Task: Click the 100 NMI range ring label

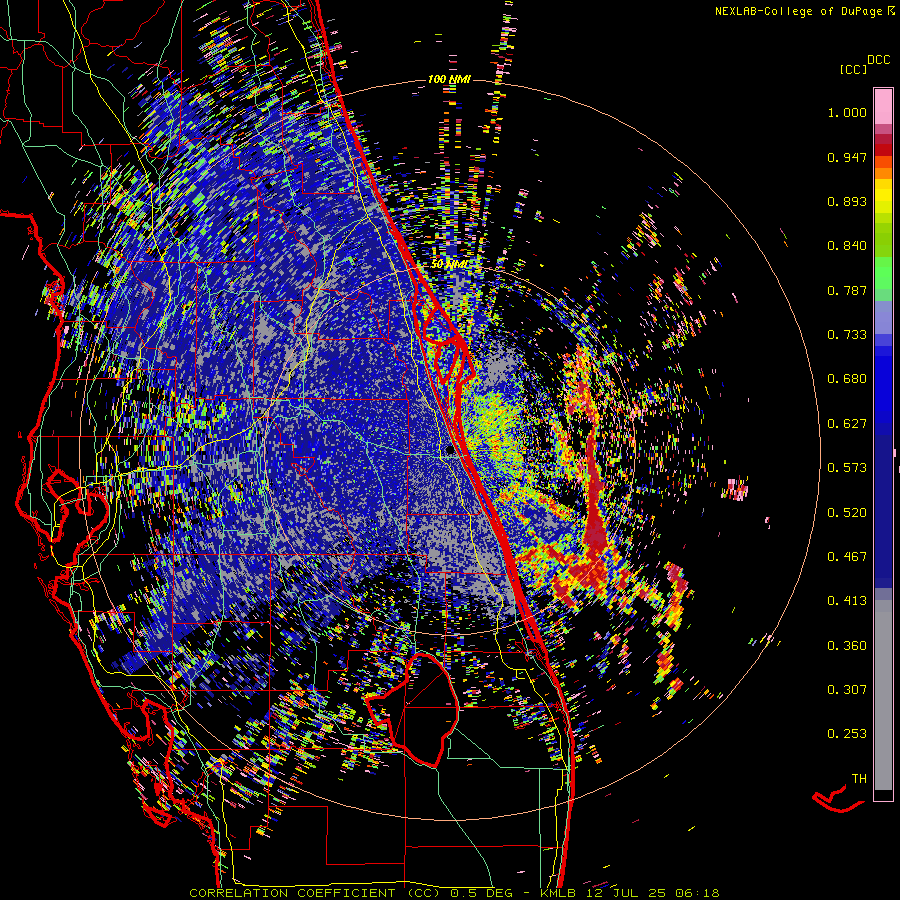Action: point(449,79)
